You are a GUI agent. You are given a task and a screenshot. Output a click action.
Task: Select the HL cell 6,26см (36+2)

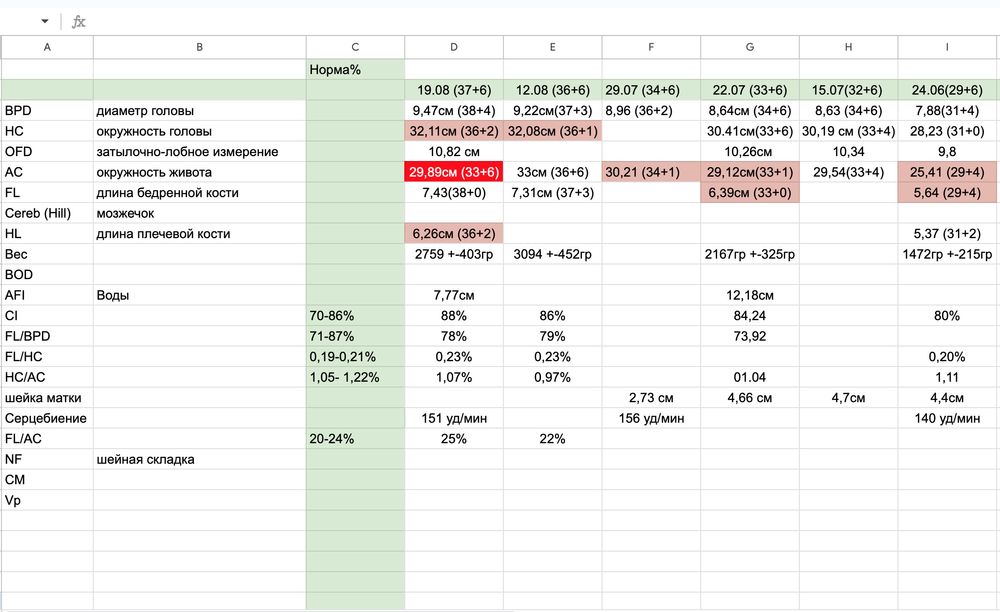454,234
